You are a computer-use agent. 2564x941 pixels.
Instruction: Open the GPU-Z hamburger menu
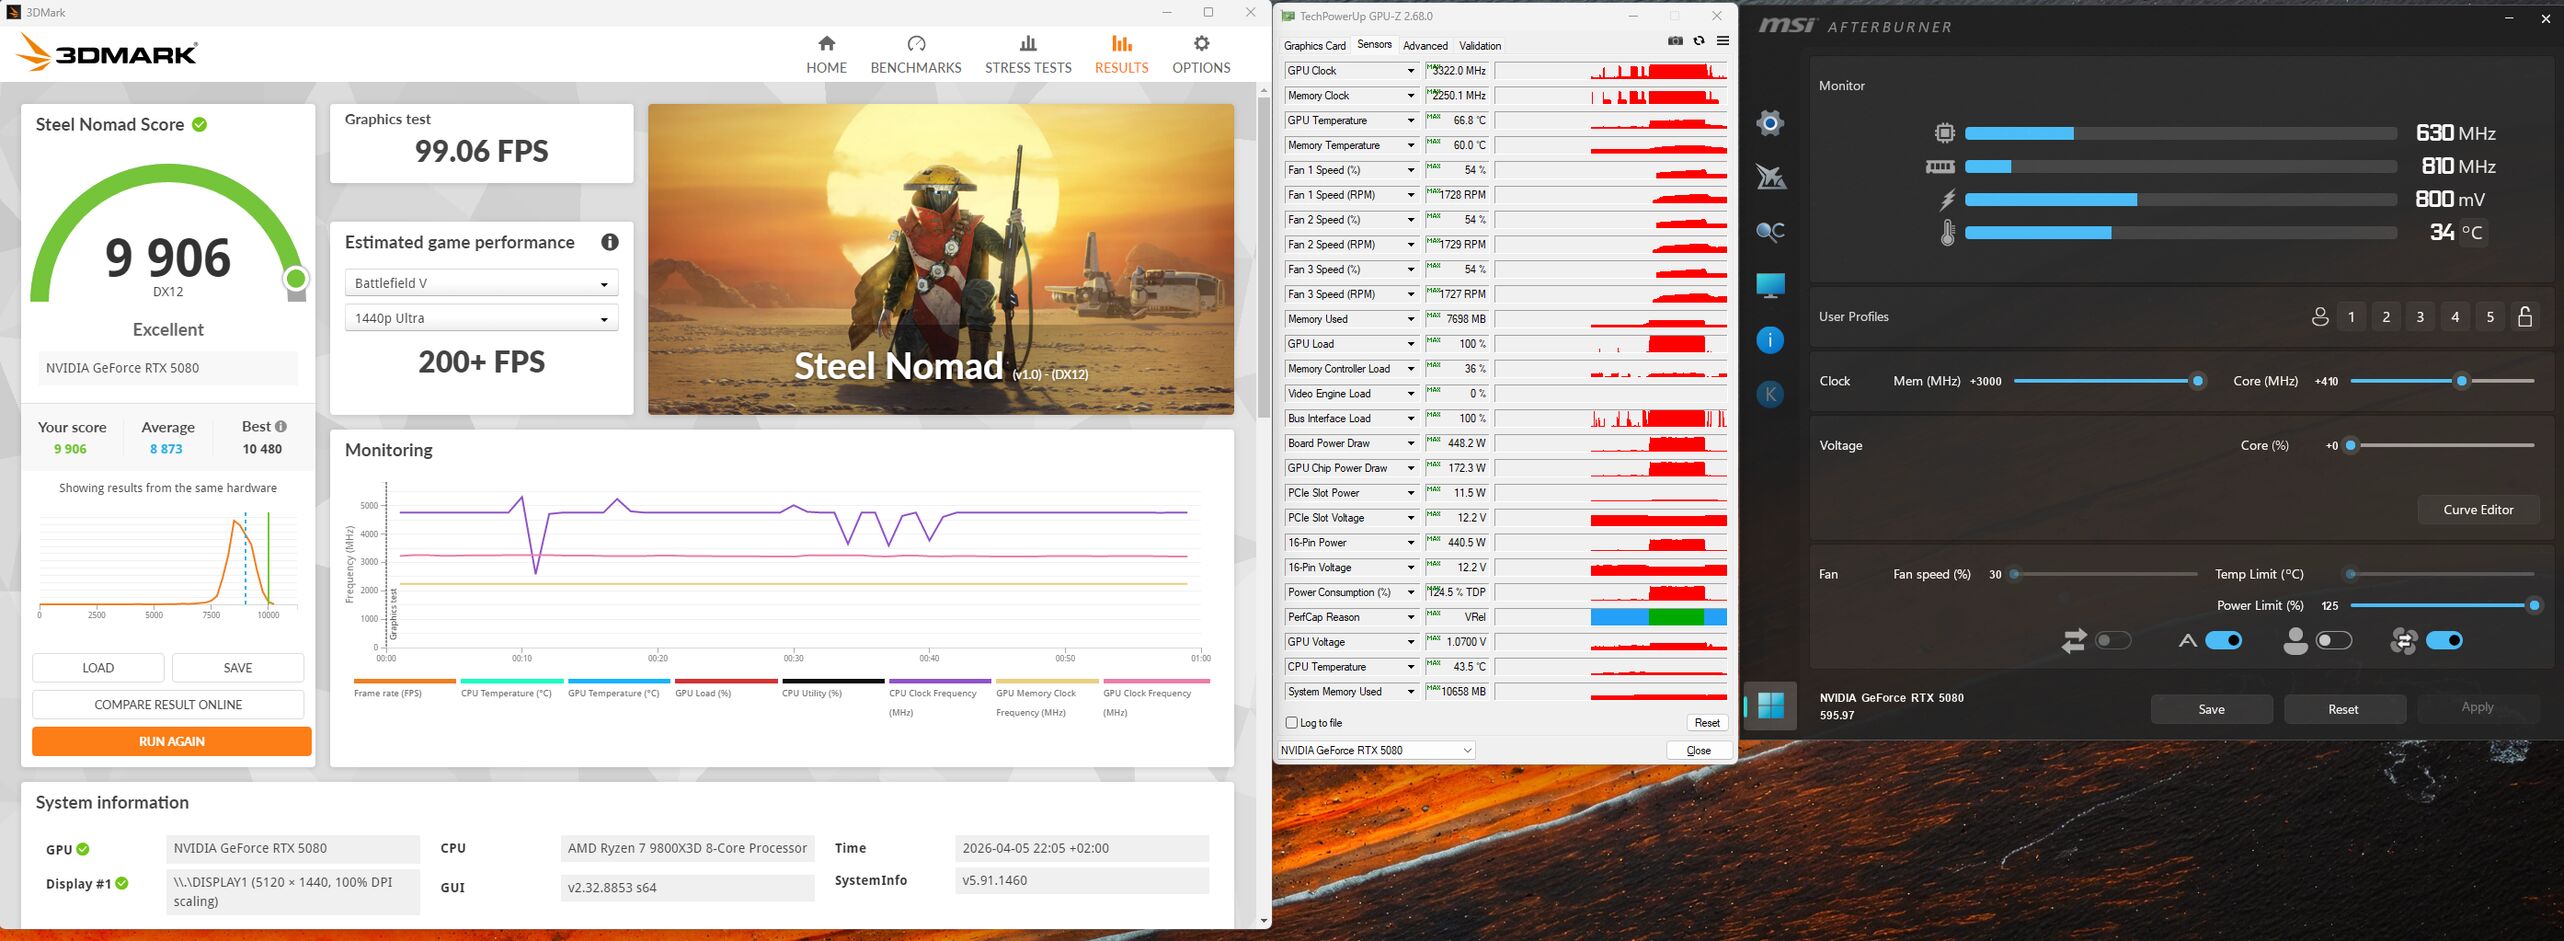[1723, 41]
